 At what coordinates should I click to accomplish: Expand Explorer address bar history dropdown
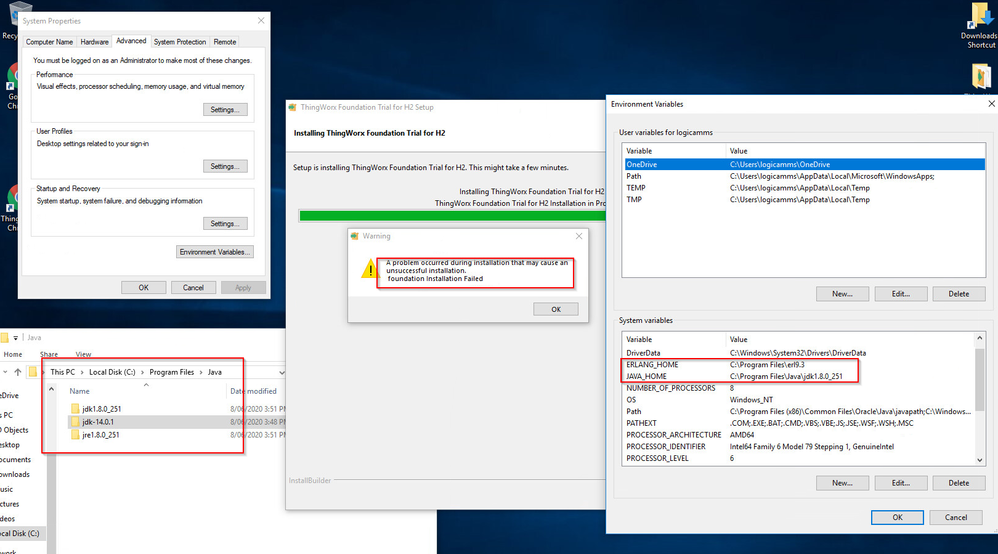(x=281, y=373)
